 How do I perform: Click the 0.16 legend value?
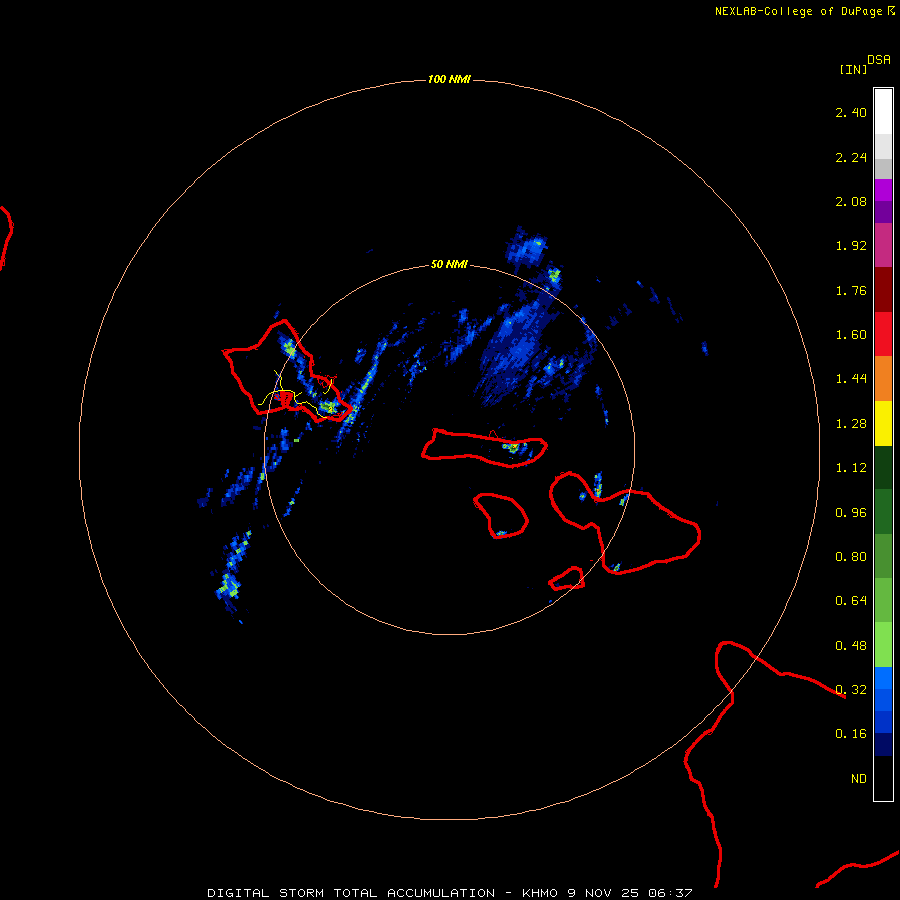click(x=851, y=734)
